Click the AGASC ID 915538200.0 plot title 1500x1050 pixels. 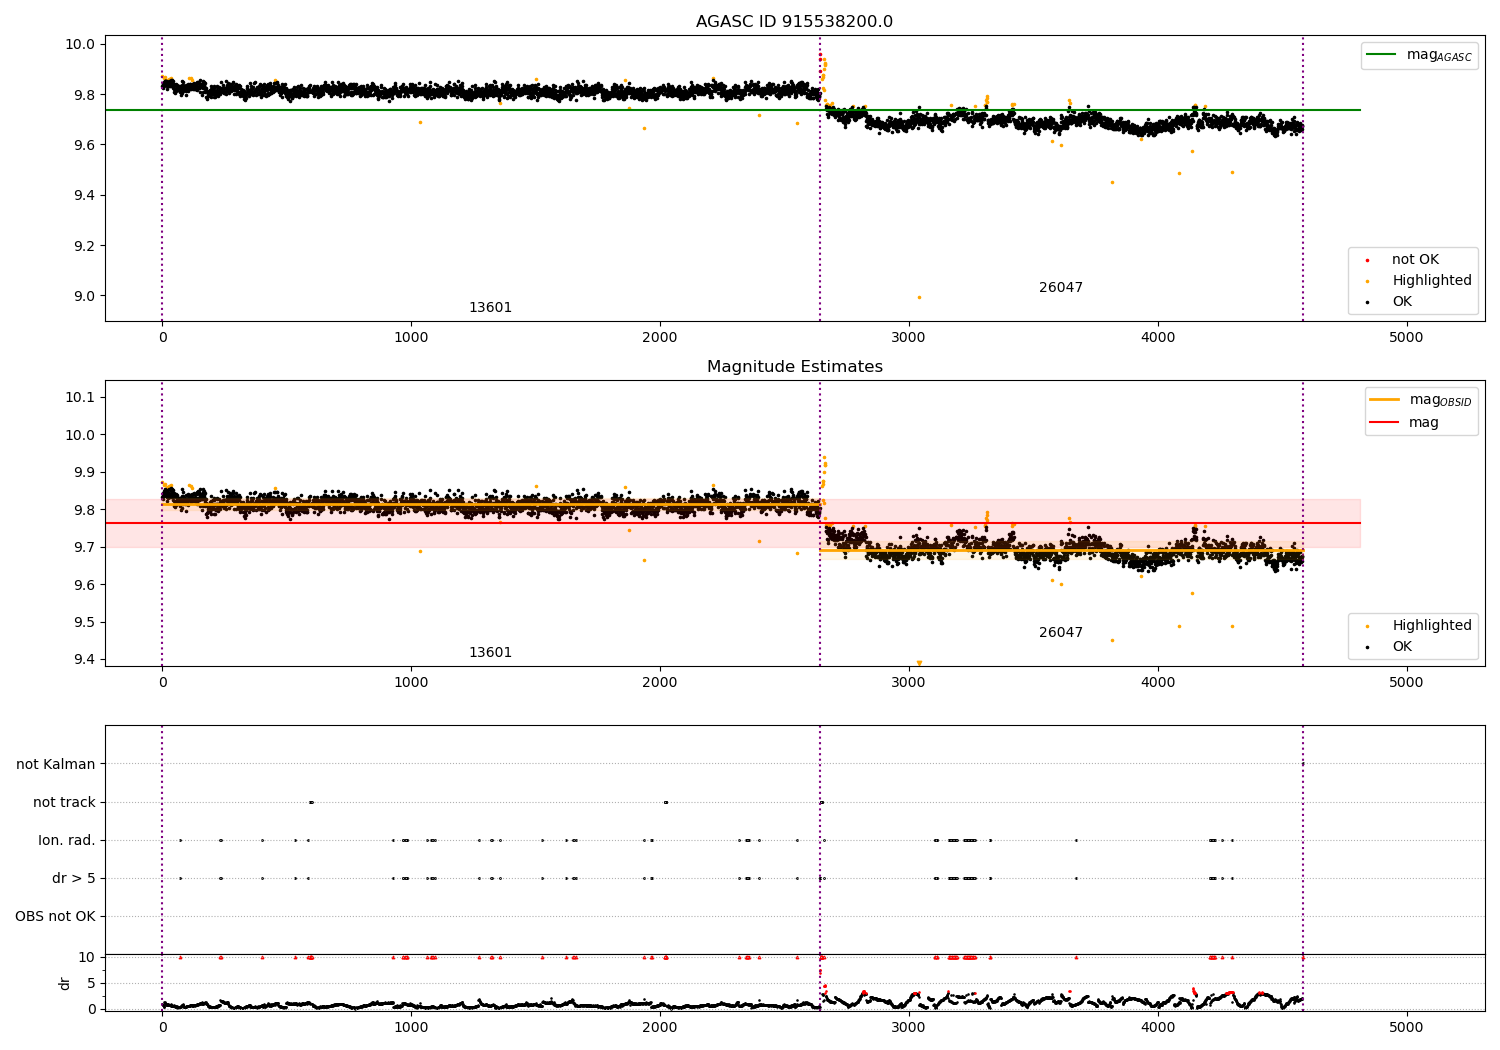pyautogui.click(x=794, y=22)
